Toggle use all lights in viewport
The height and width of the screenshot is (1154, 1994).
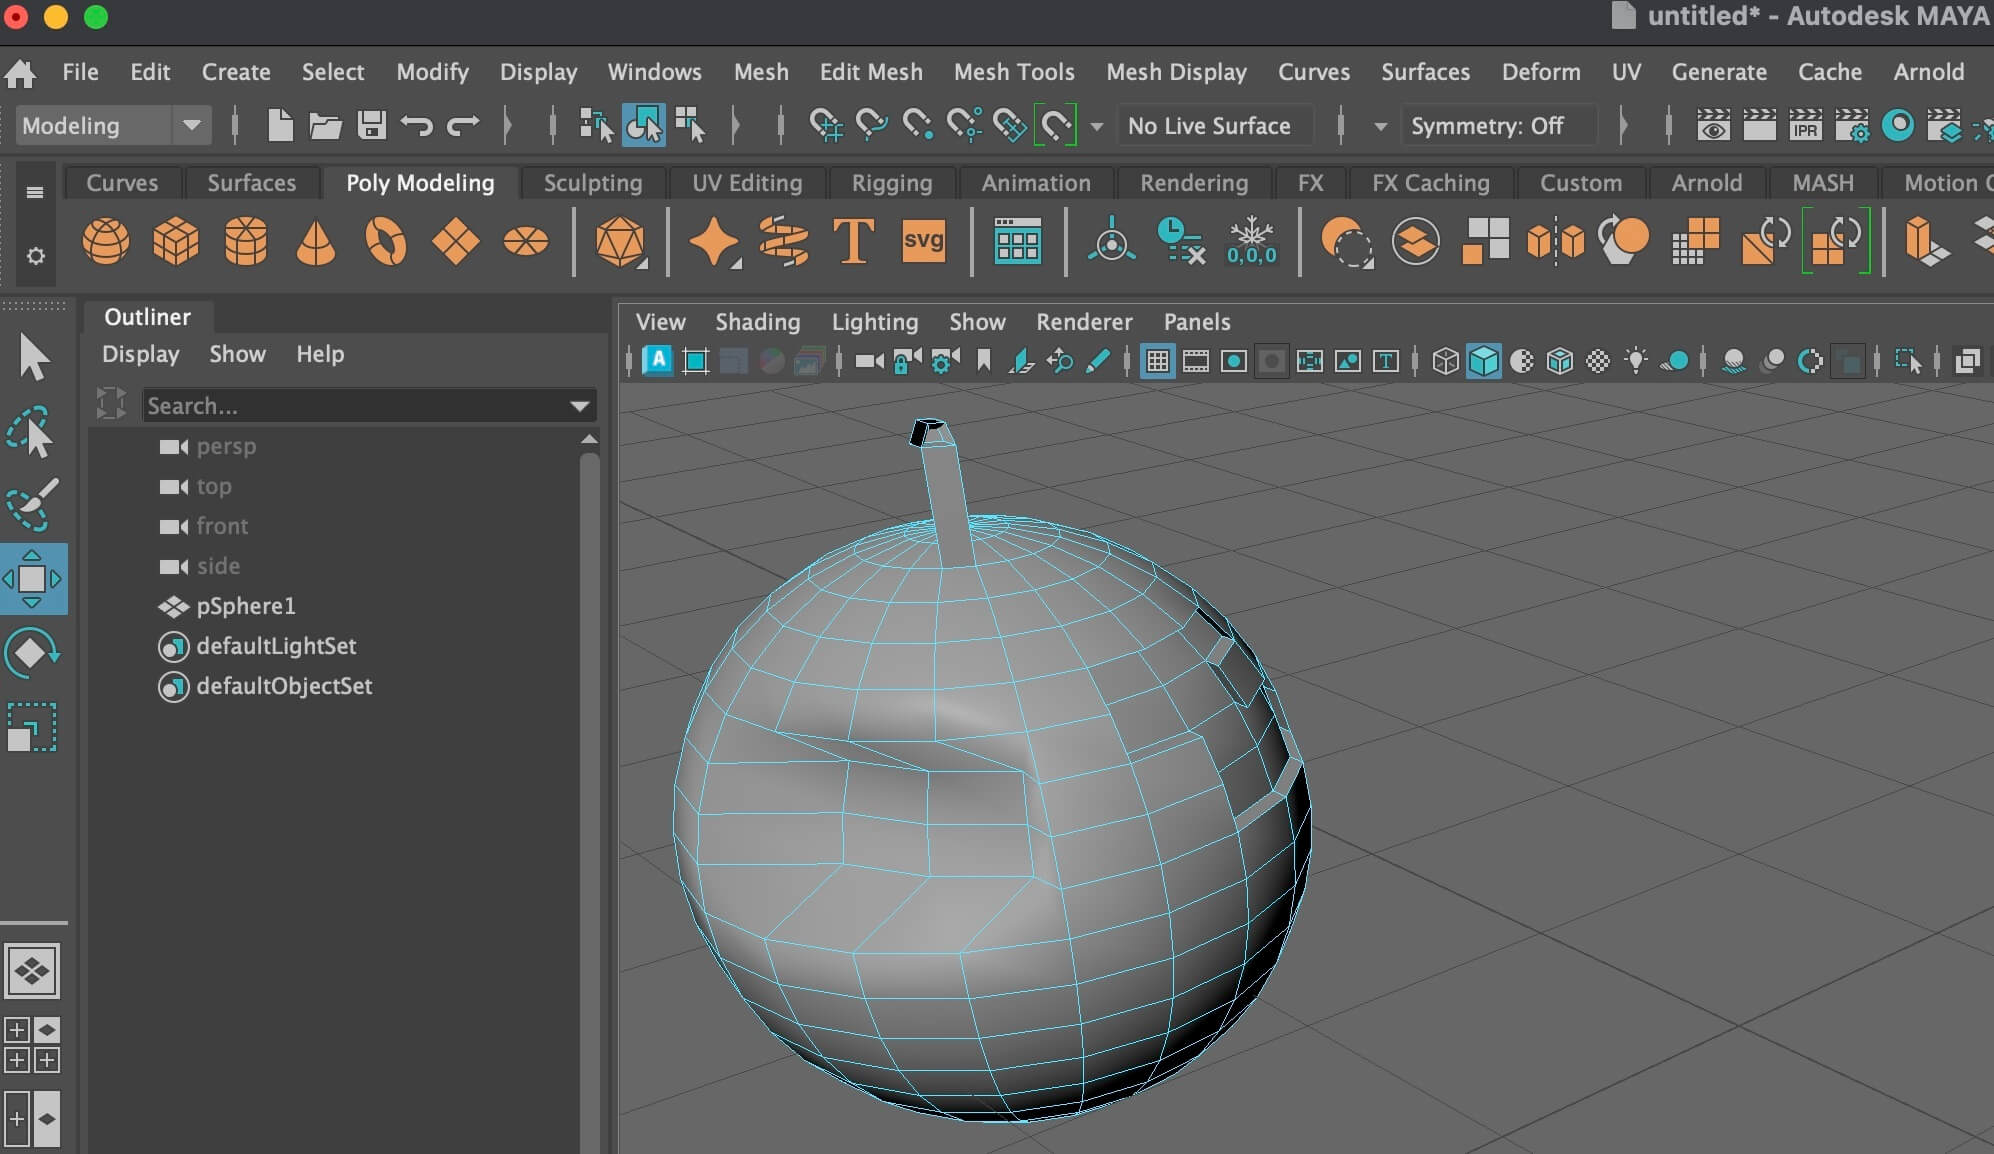click(1636, 361)
